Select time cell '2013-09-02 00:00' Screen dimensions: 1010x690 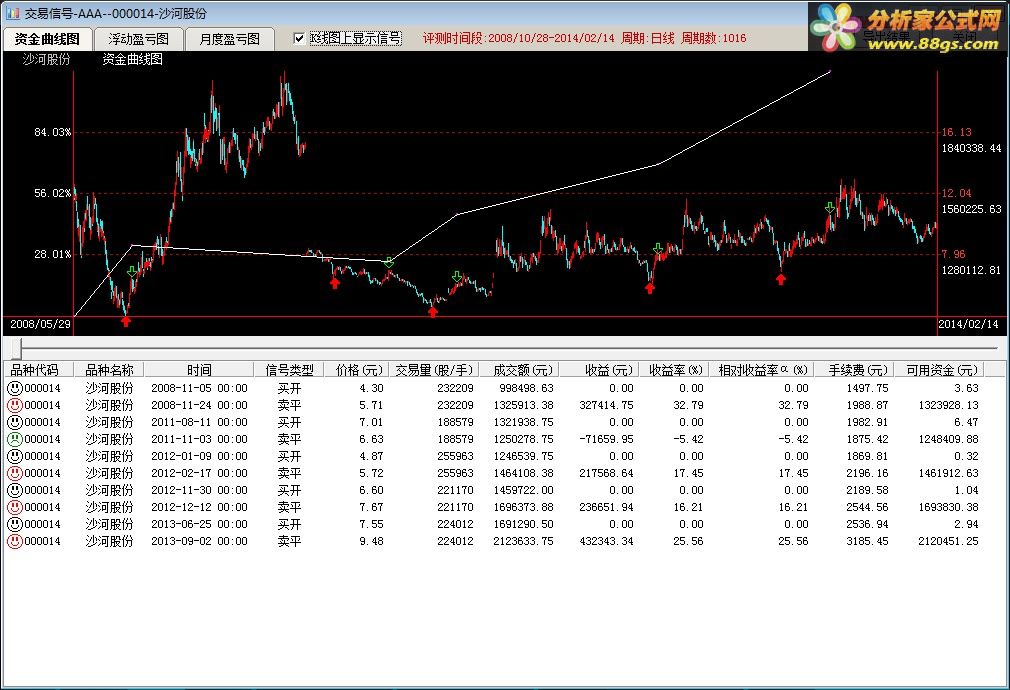coord(199,542)
